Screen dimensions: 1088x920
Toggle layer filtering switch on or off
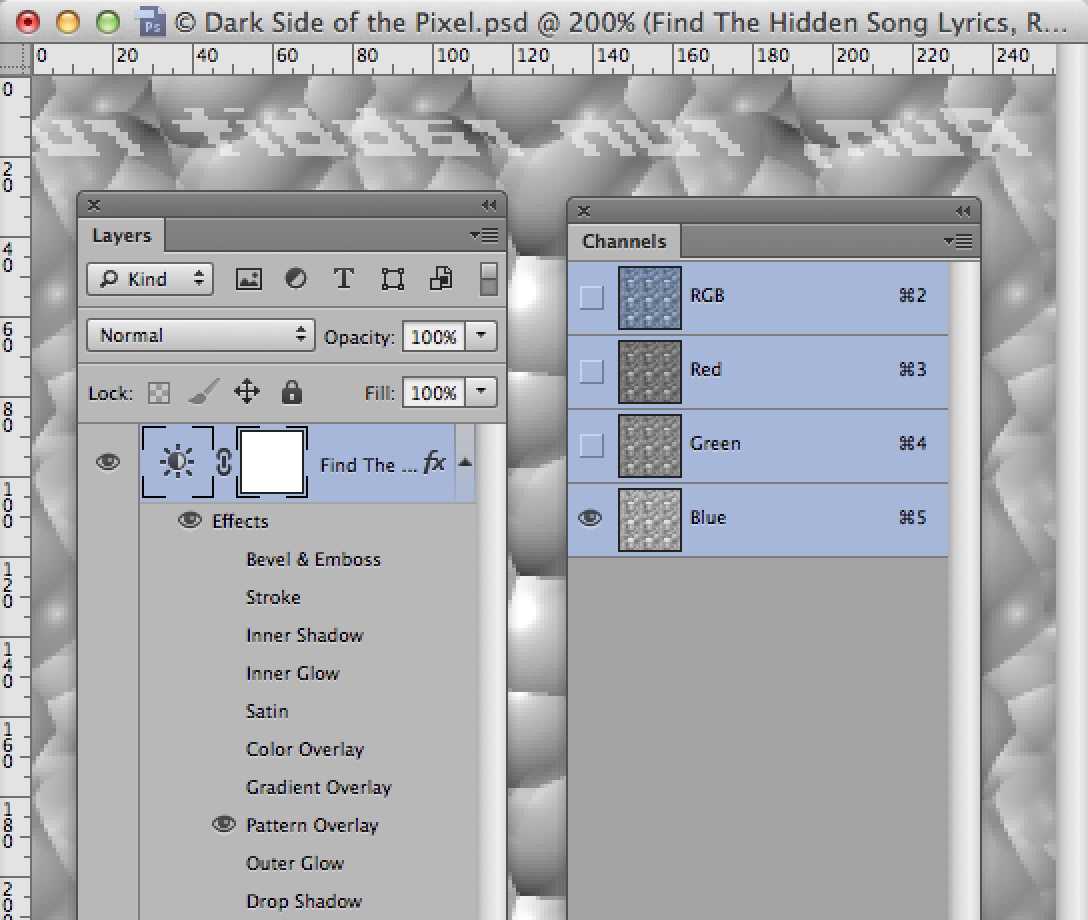[488, 279]
